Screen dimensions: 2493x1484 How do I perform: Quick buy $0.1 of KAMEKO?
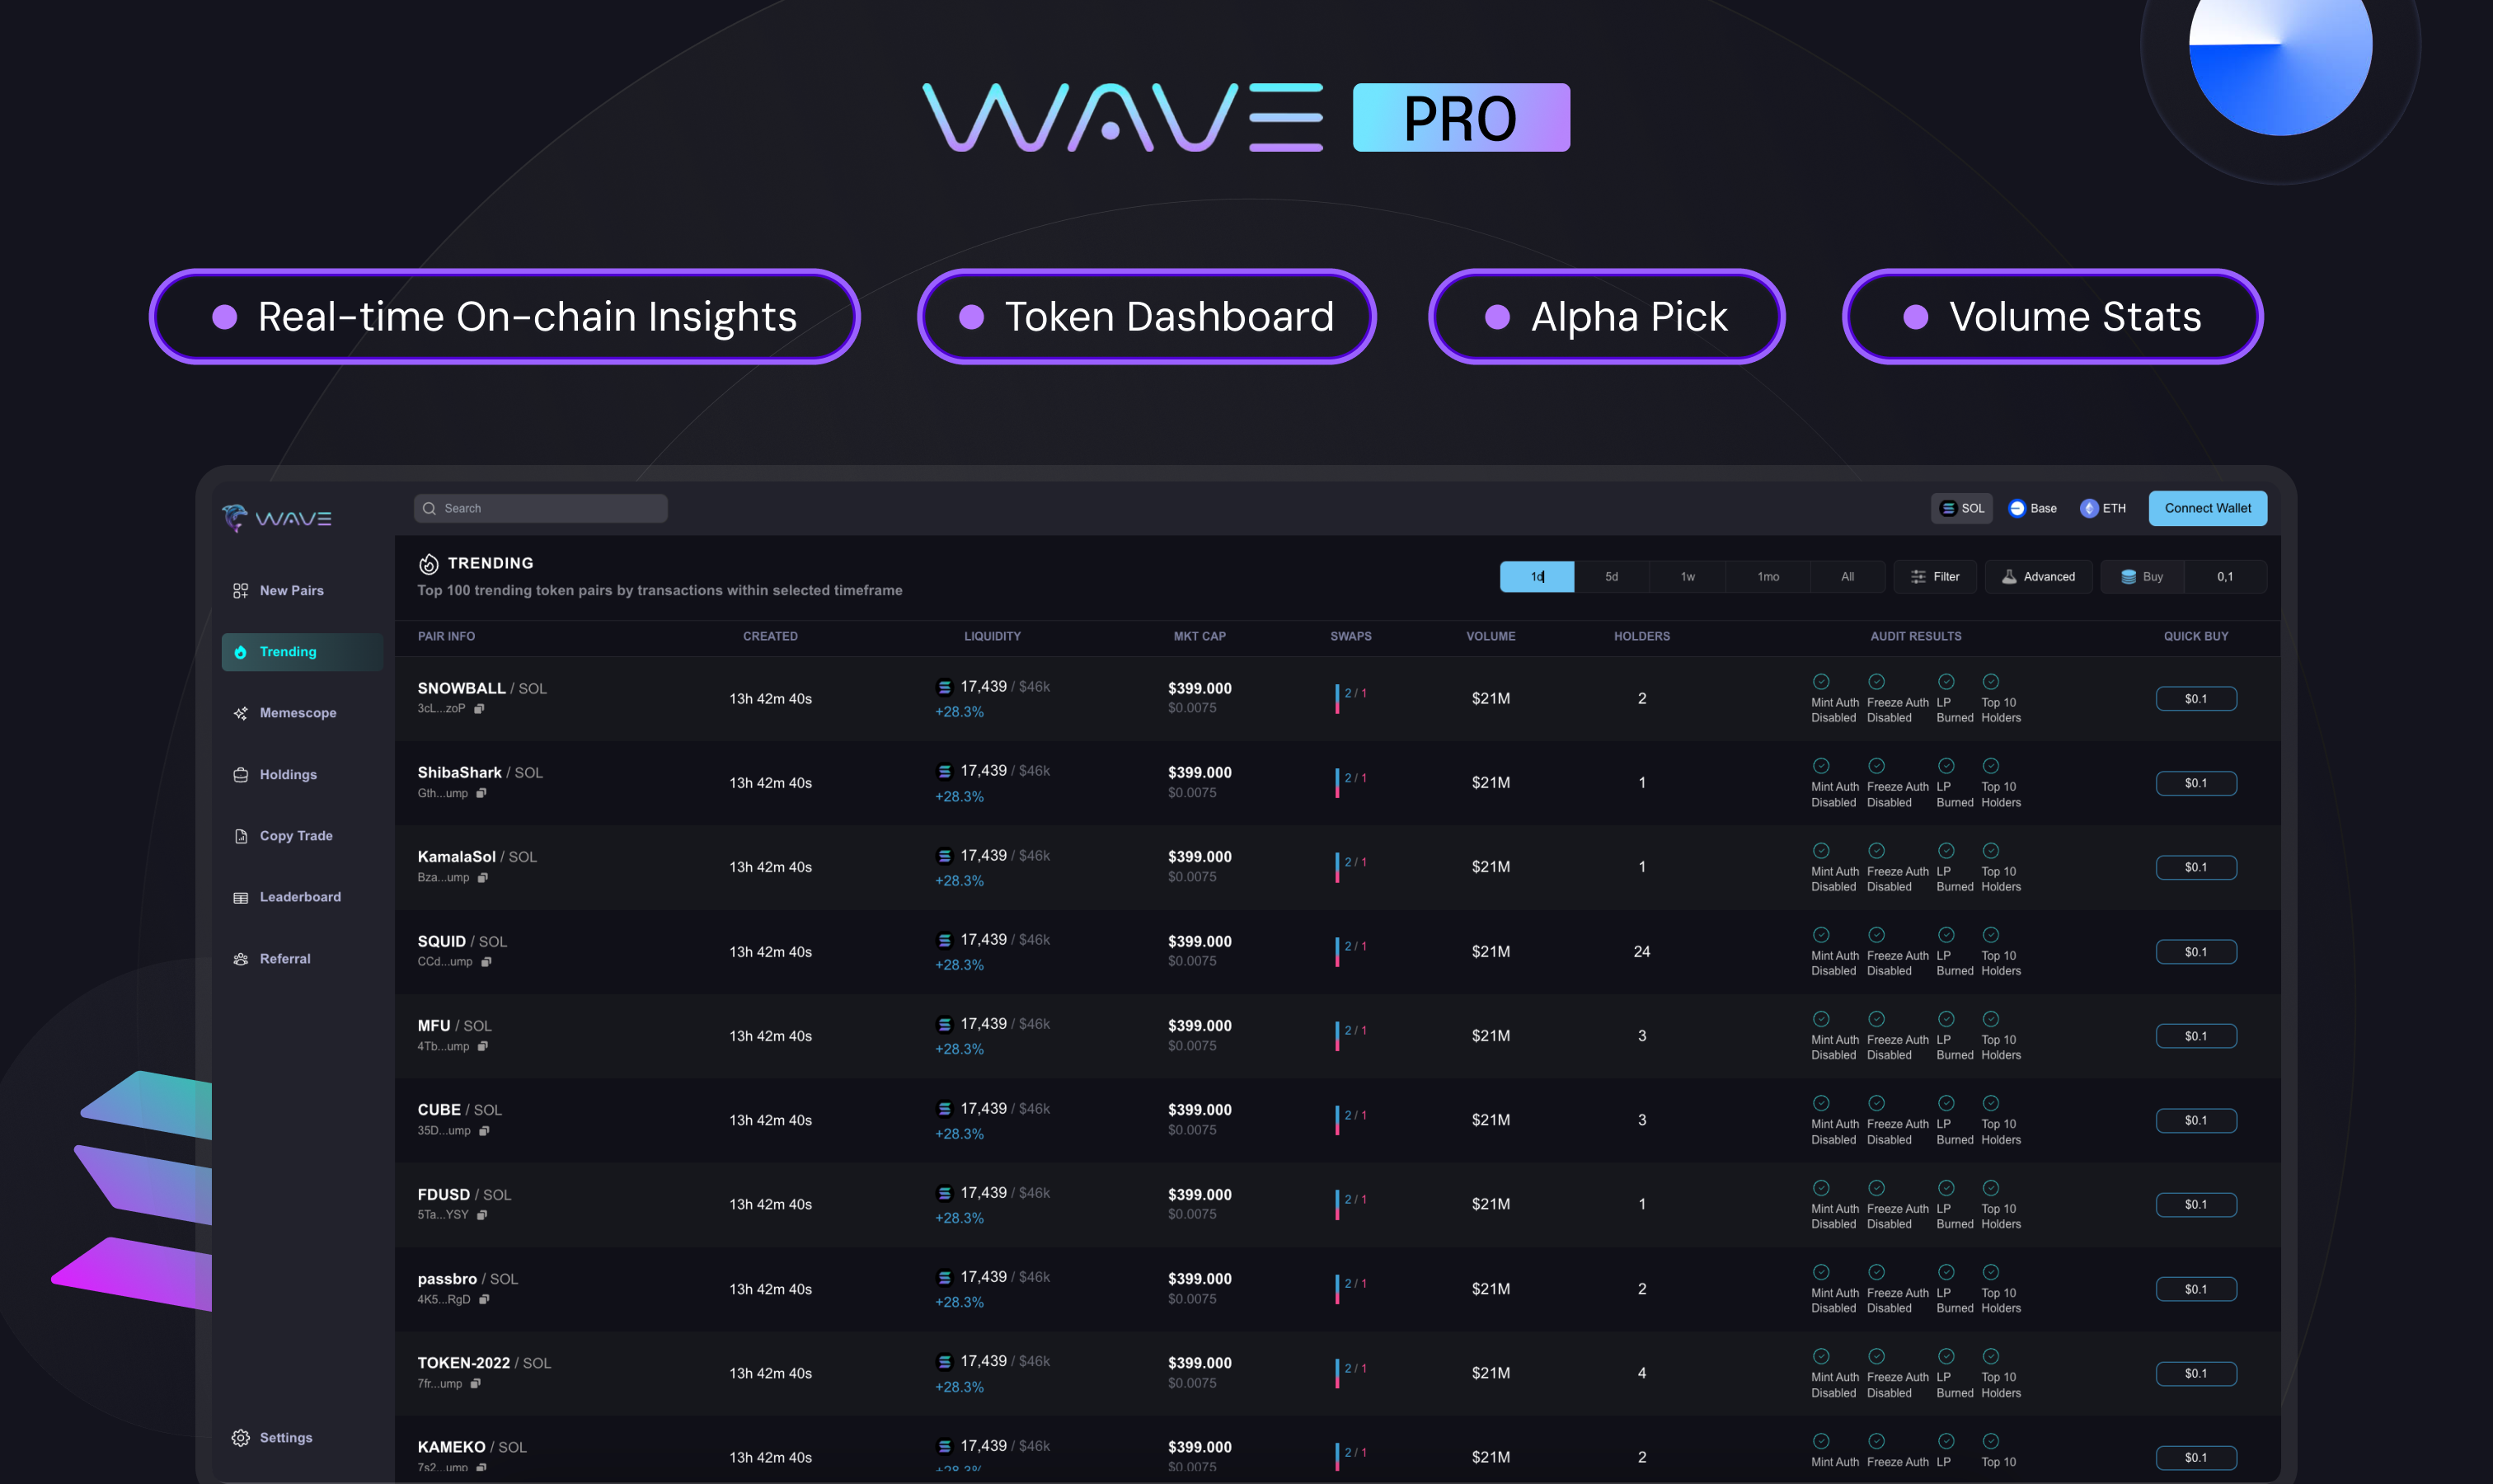click(2196, 1457)
